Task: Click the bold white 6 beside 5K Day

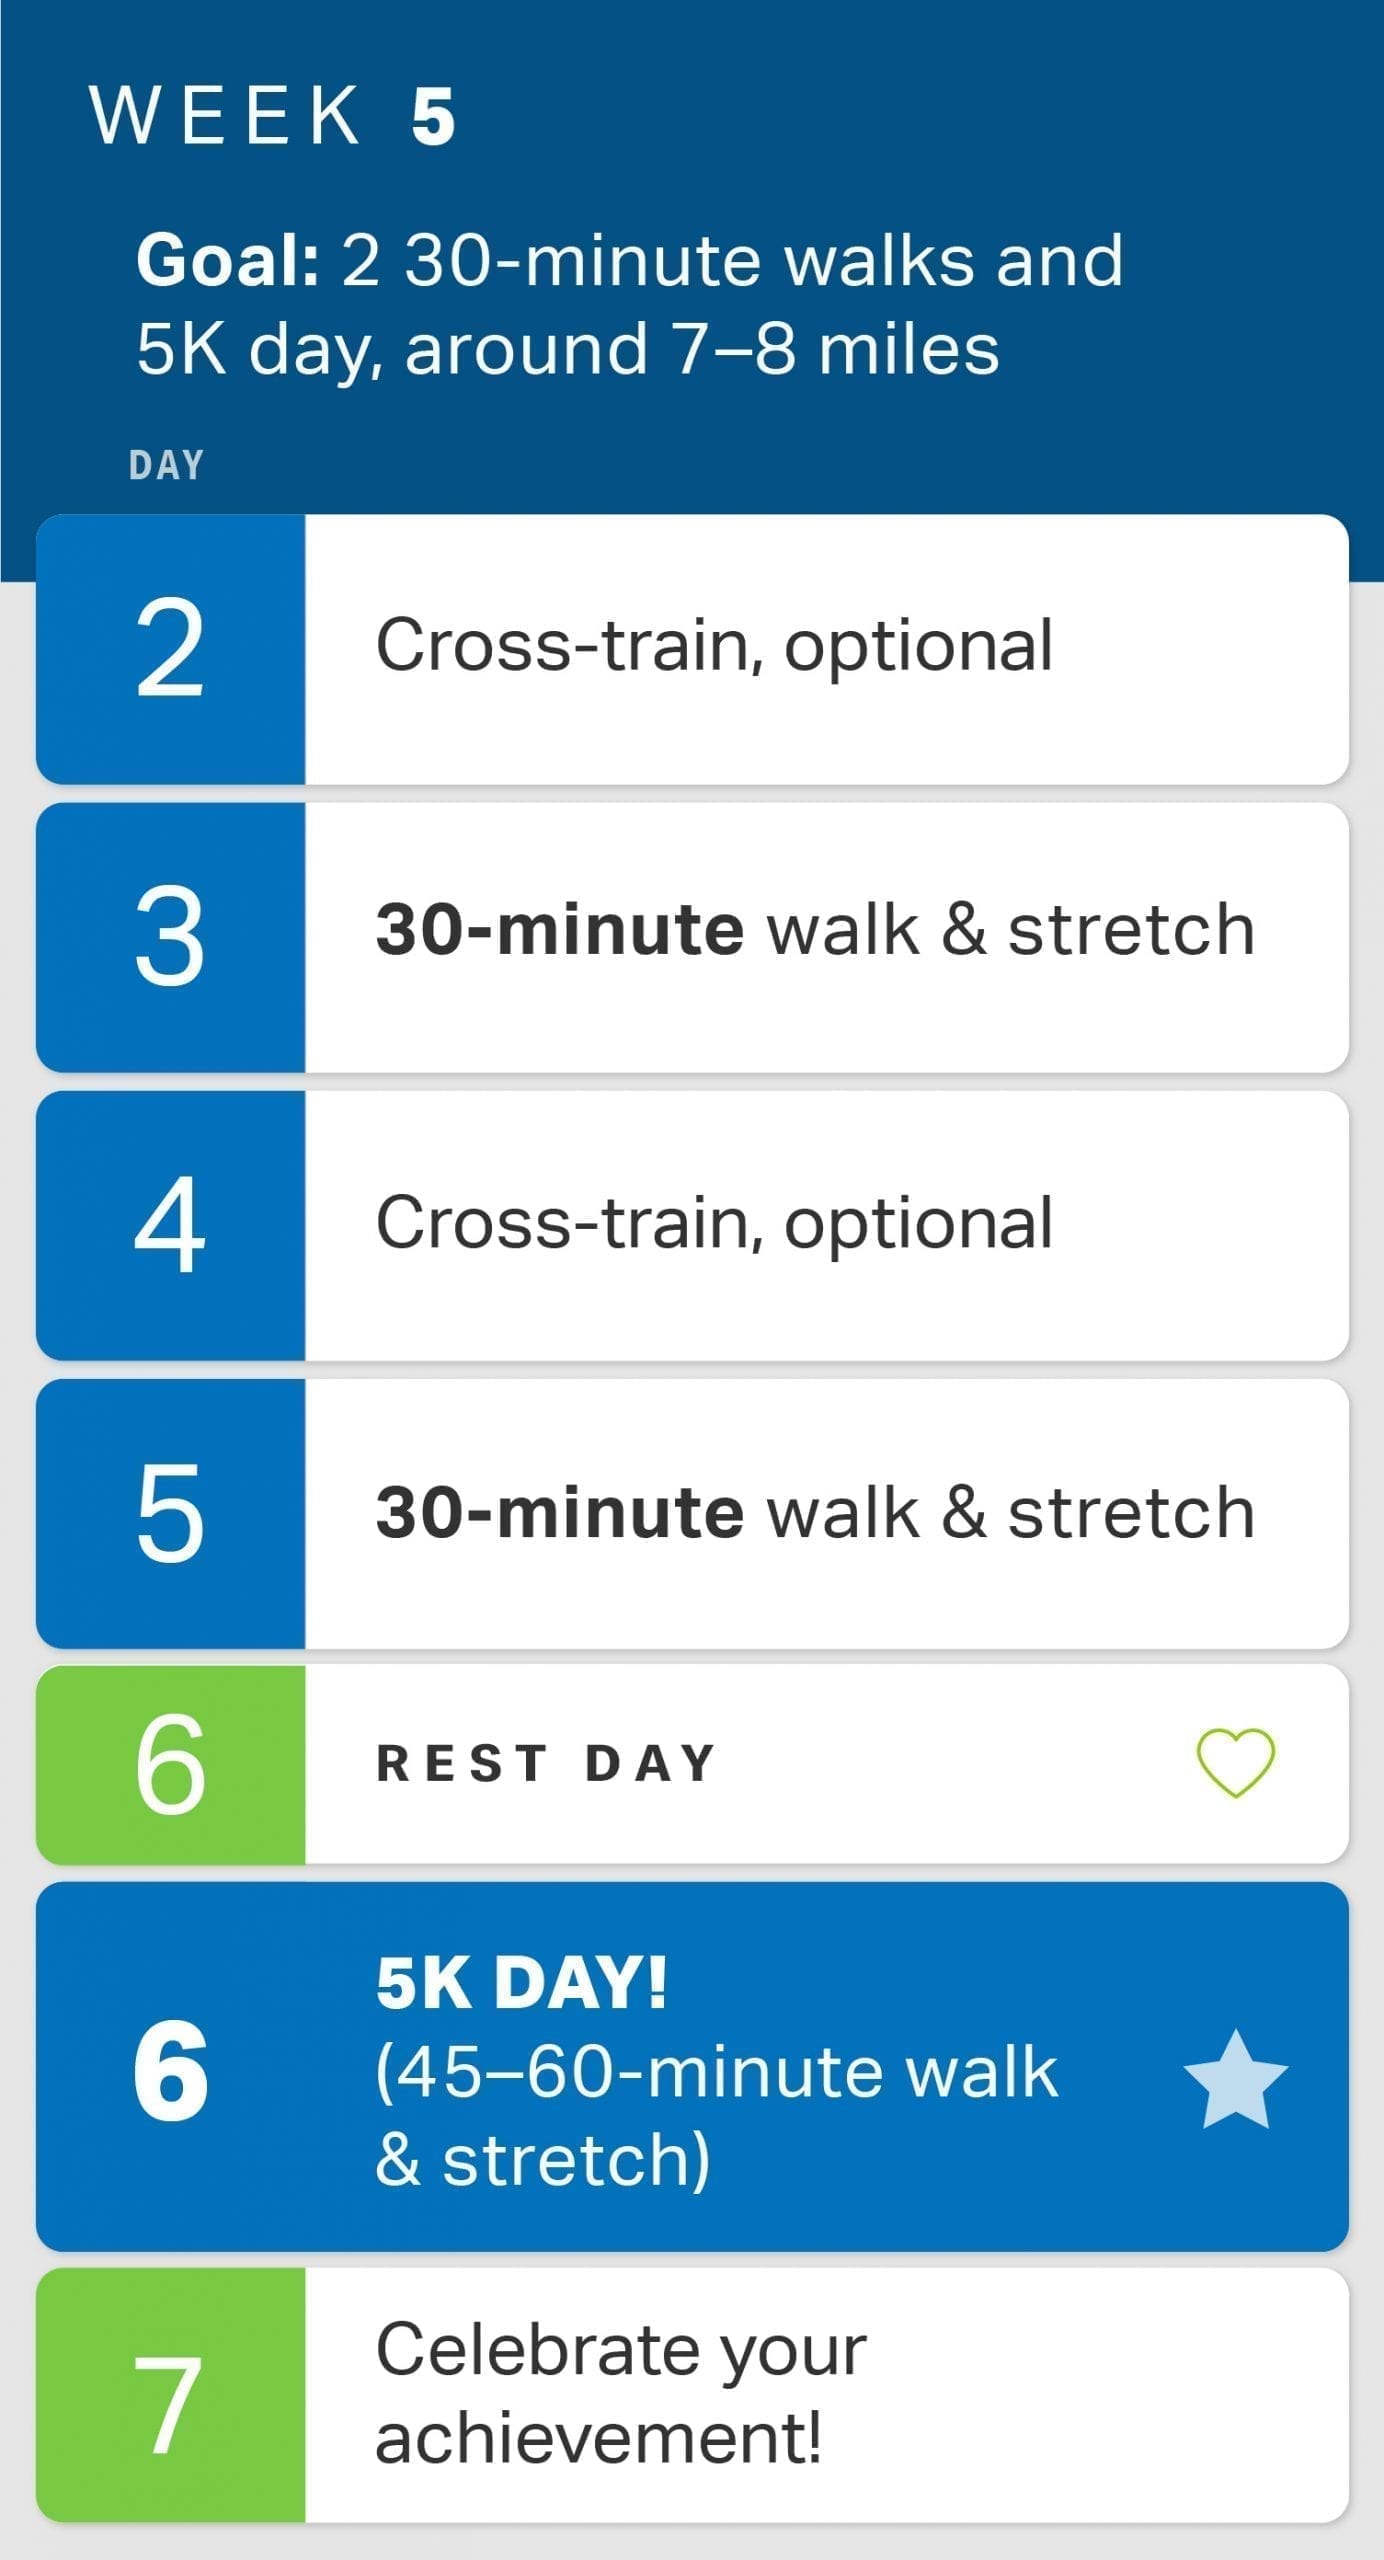Action: (x=170, y=2070)
